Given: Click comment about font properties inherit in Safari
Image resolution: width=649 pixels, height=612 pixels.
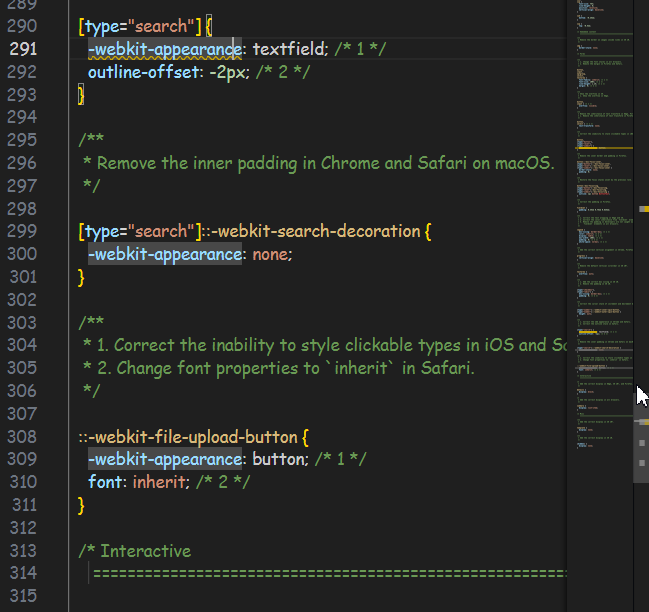Looking at the screenshot, I should [x=278, y=368].
